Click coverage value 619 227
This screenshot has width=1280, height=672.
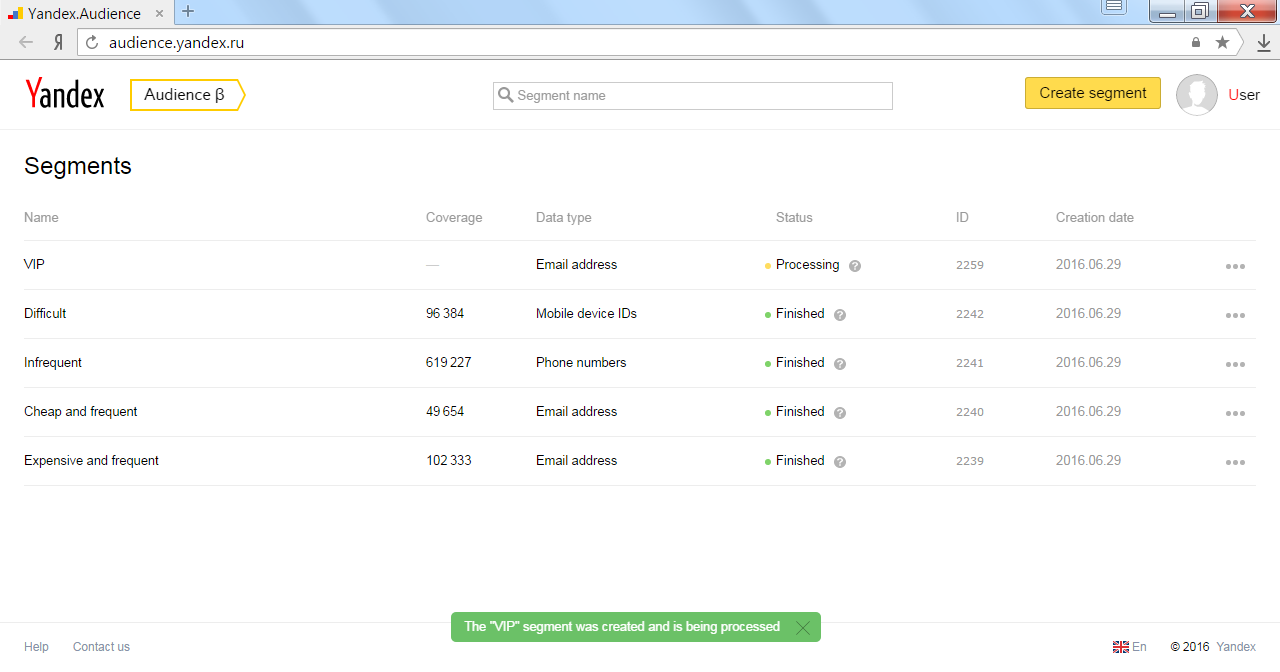[x=449, y=362]
